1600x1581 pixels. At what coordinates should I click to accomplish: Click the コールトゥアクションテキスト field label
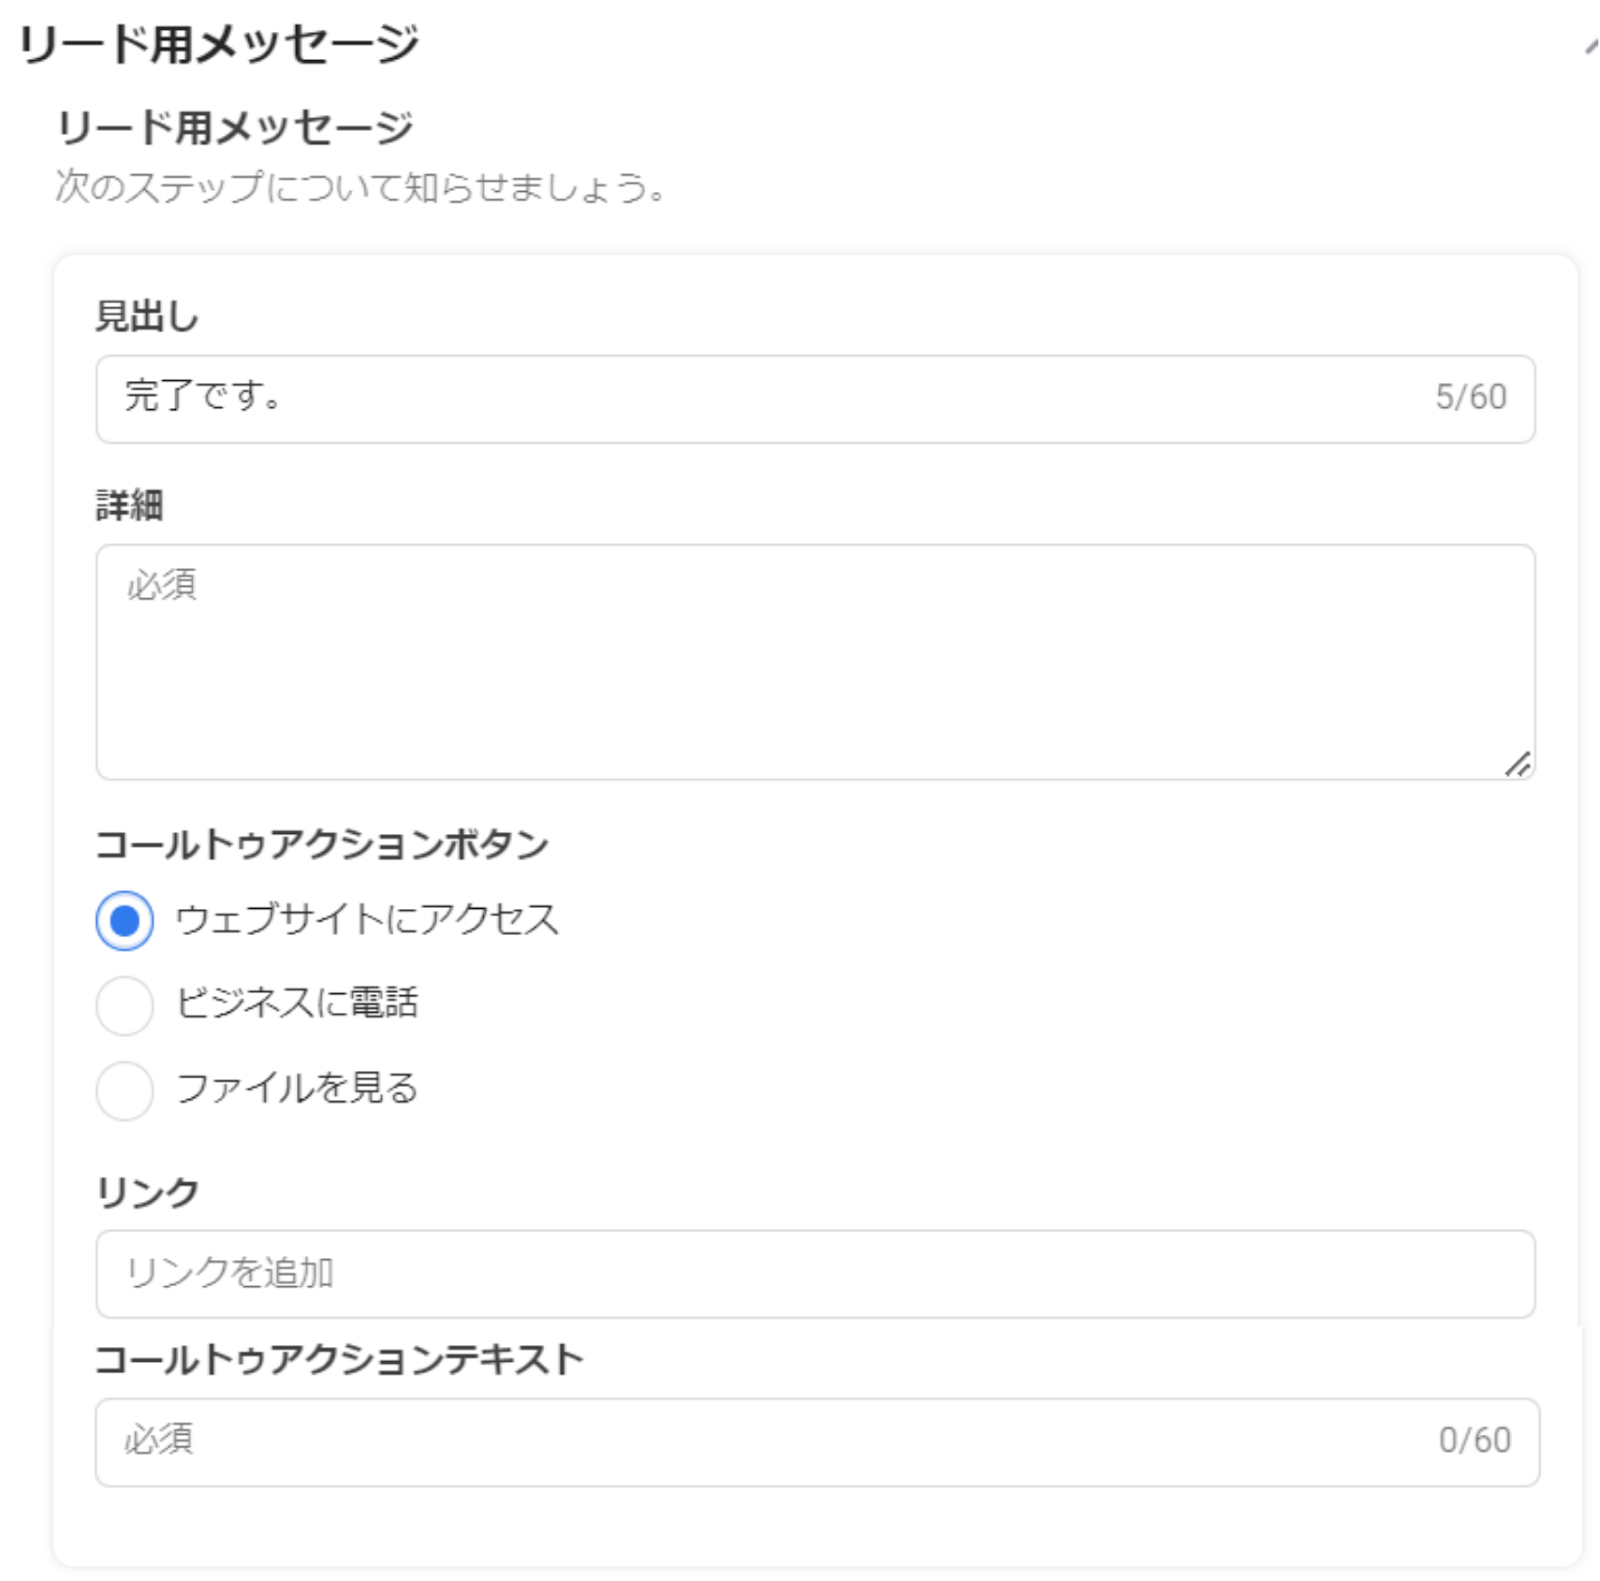(x=339, y=1360)
